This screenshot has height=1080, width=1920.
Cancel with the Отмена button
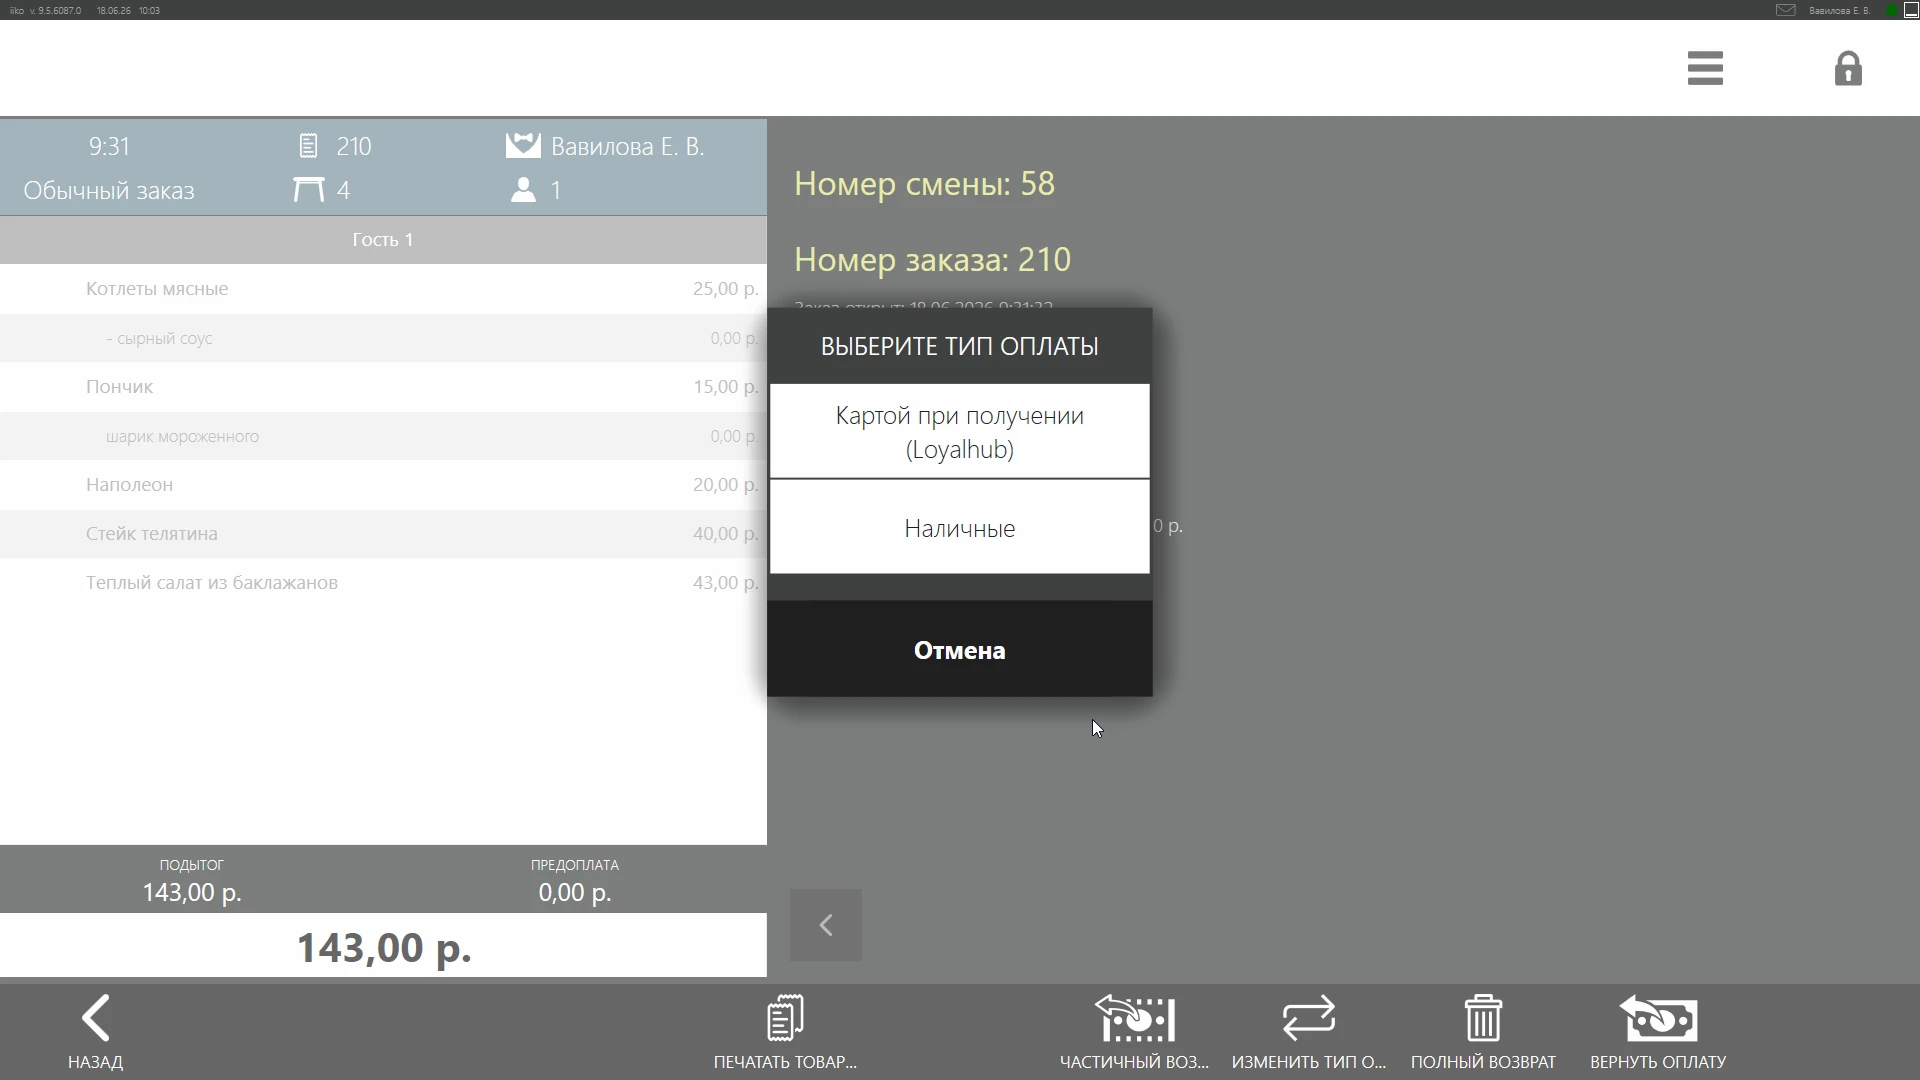point(960,649)
